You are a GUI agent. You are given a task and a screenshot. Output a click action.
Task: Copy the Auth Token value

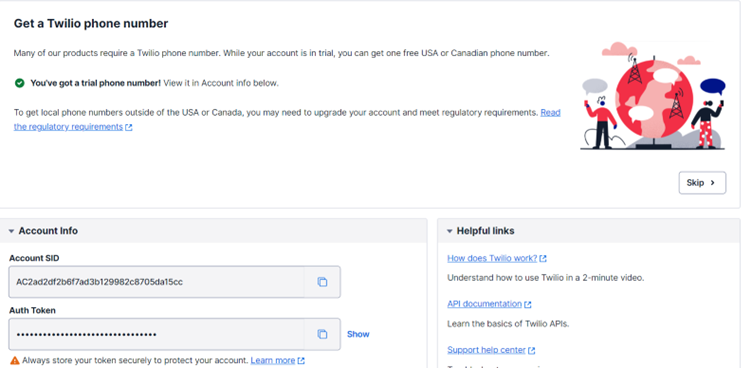[x=322, y=334]
